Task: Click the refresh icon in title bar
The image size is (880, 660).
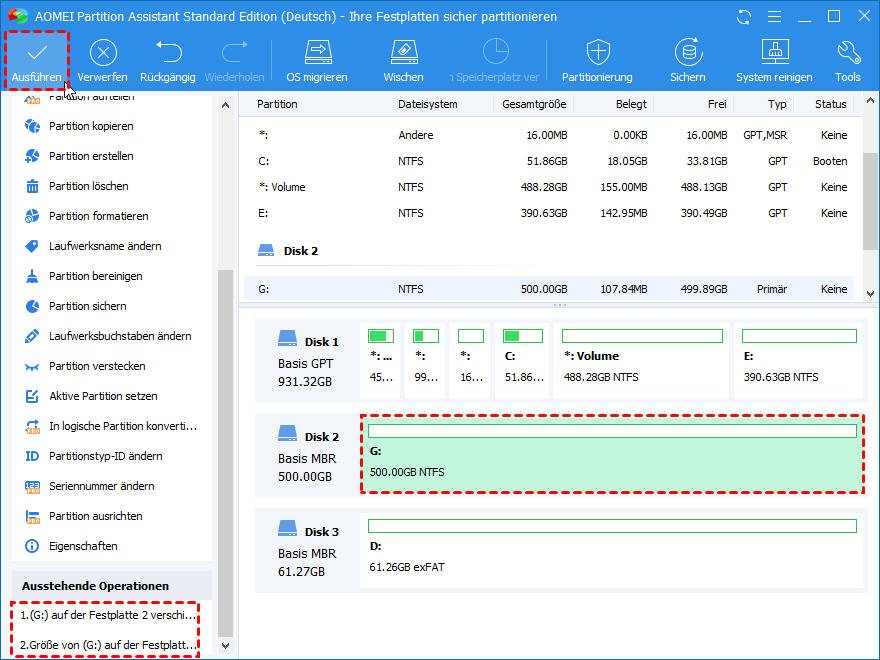Action: [x=744, y=17]
